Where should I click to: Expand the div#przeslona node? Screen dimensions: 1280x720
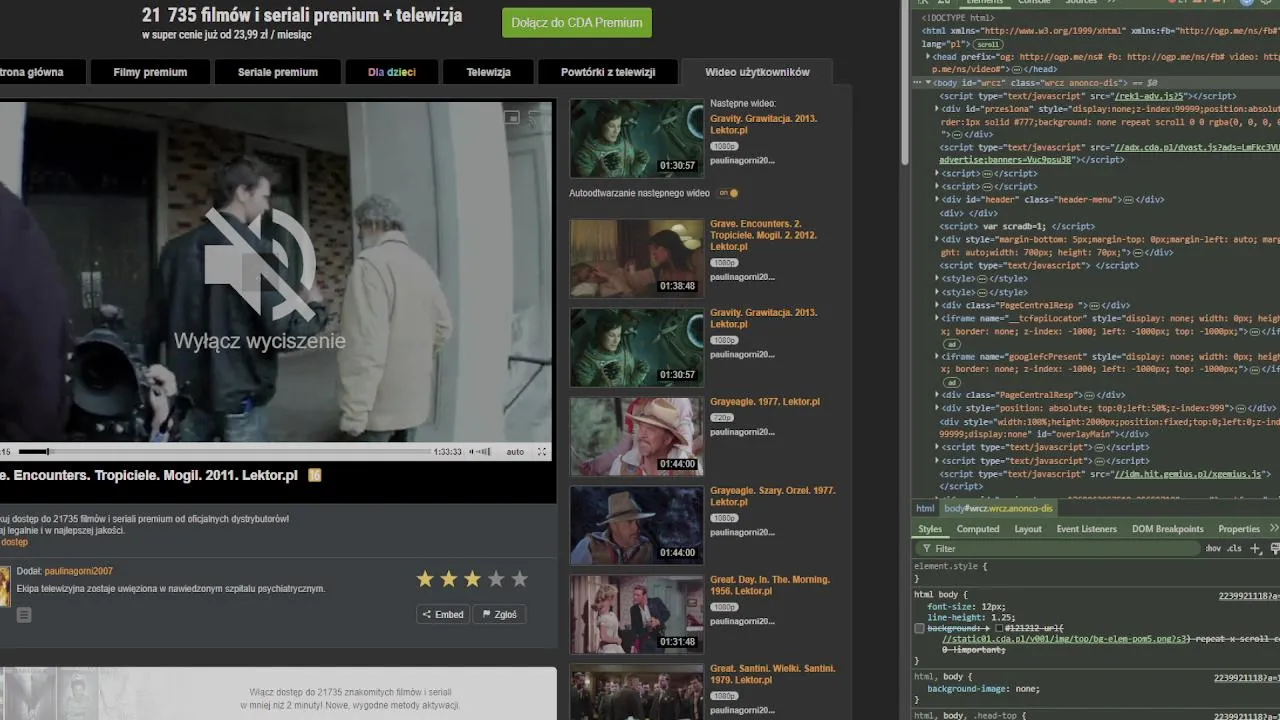coord(937,108)
